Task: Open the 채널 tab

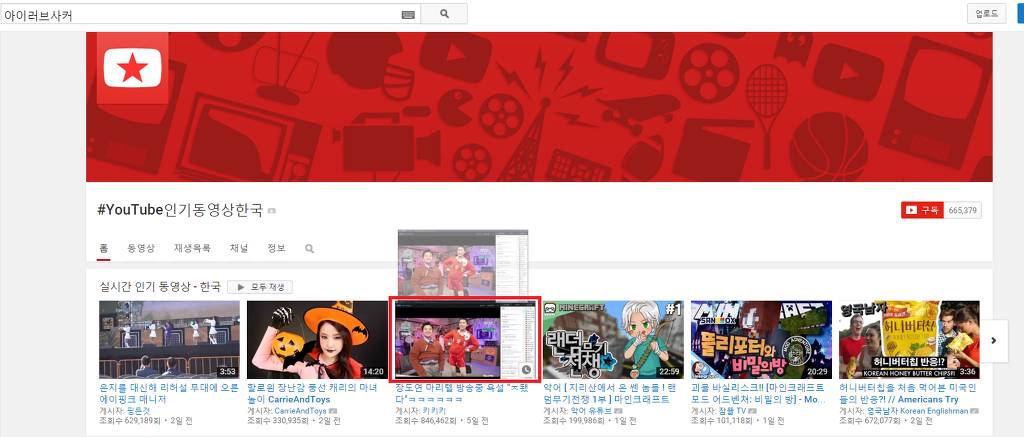Action: click(x=239, y=248)
